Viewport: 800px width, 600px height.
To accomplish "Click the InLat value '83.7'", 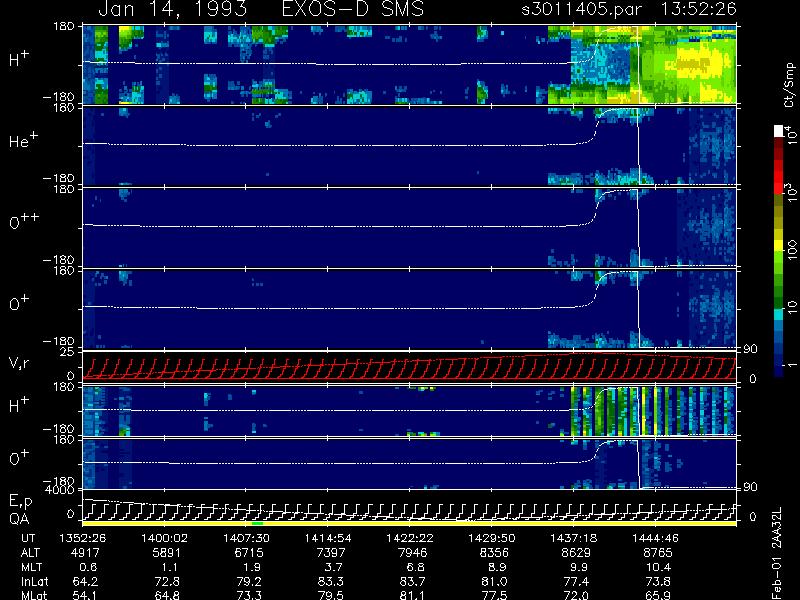I will click(412, 582).
